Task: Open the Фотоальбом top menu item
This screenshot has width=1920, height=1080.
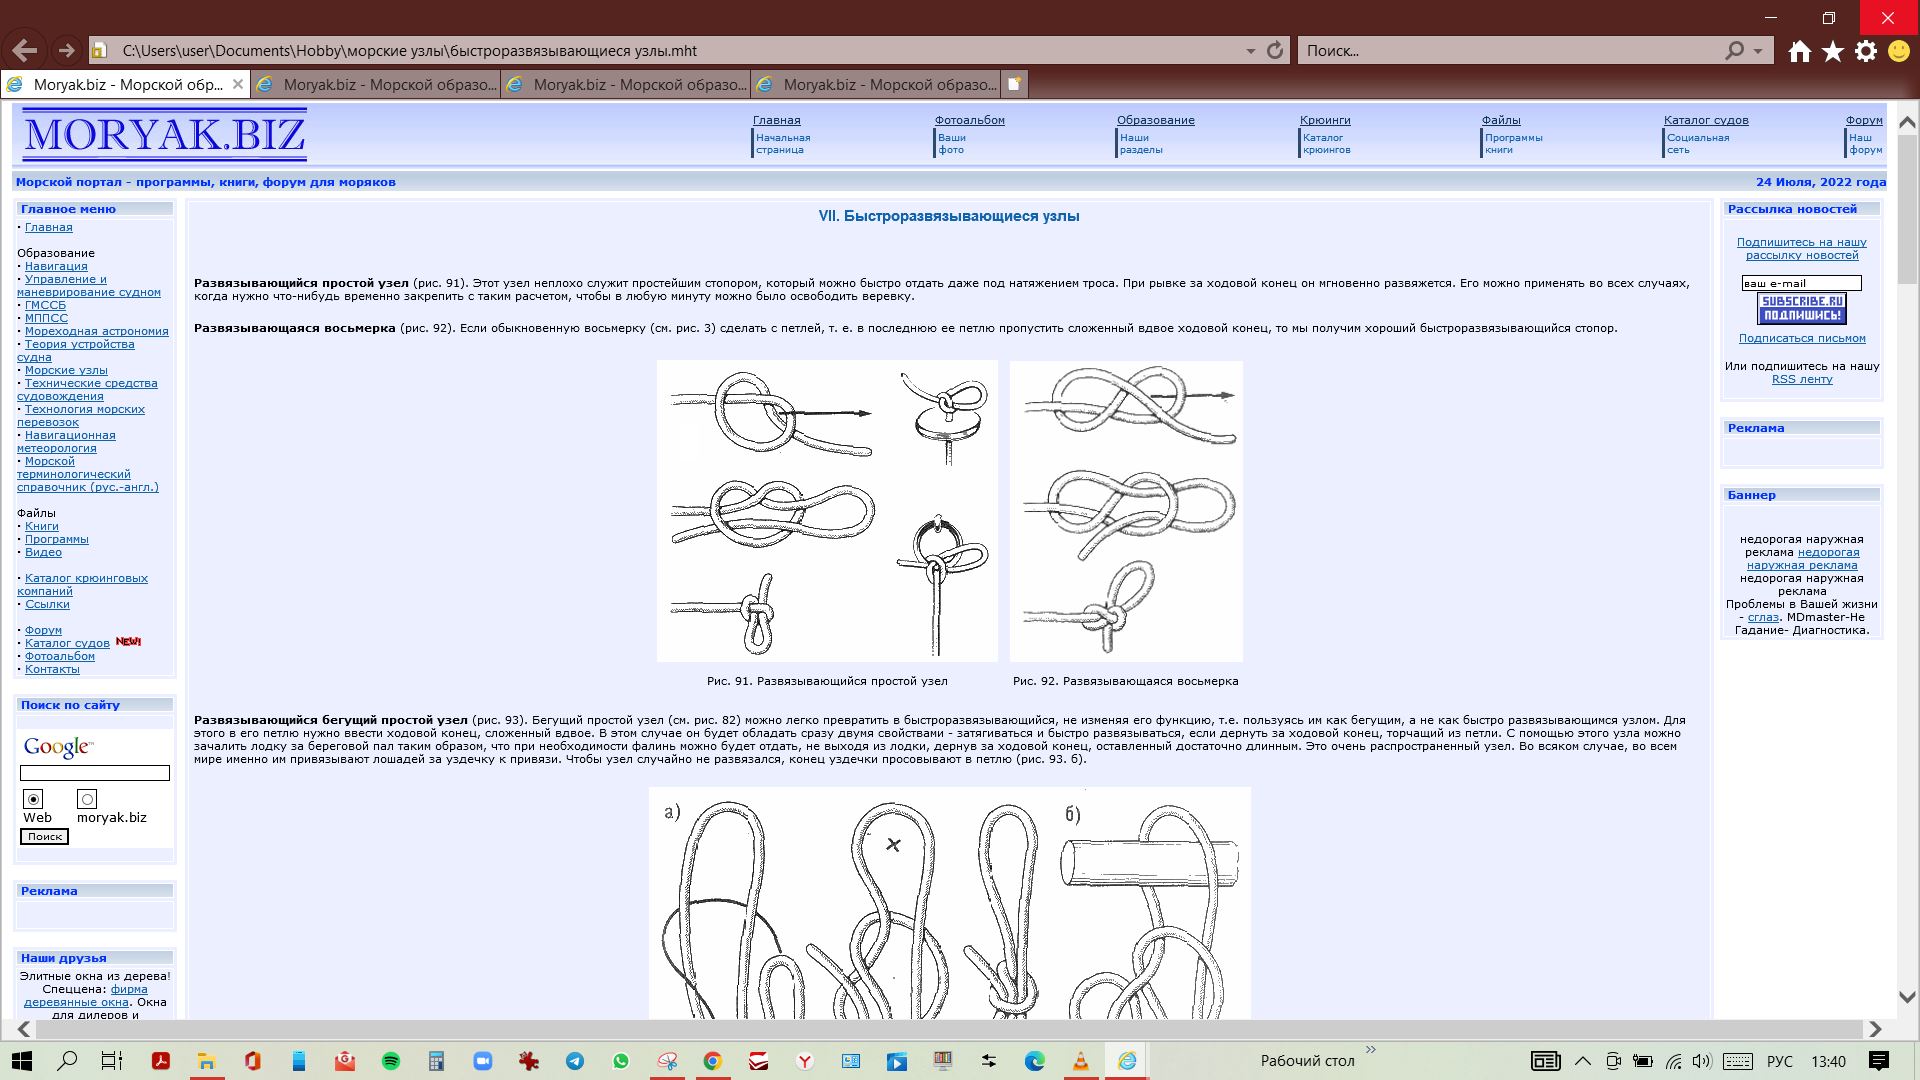Action: tap(969, 120)
